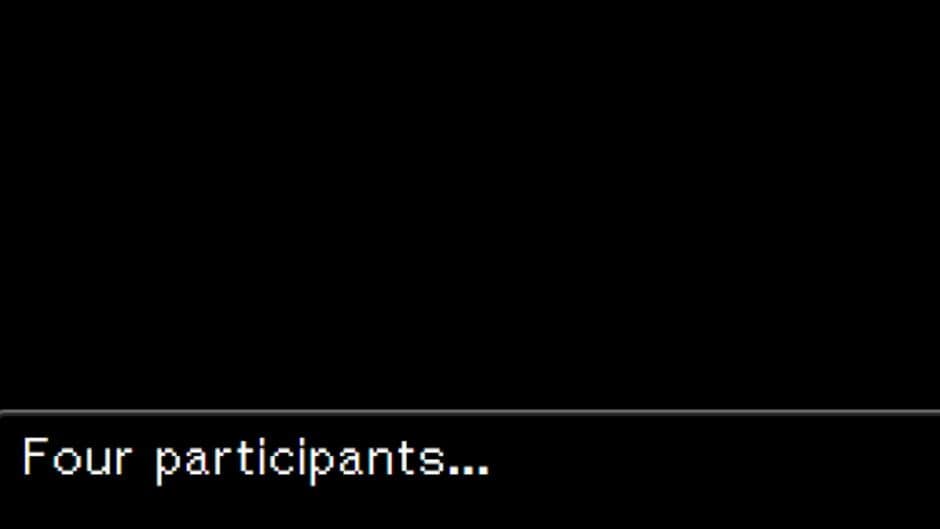Advance the dialogue by clicking the text box

click(x=470, y=470)
